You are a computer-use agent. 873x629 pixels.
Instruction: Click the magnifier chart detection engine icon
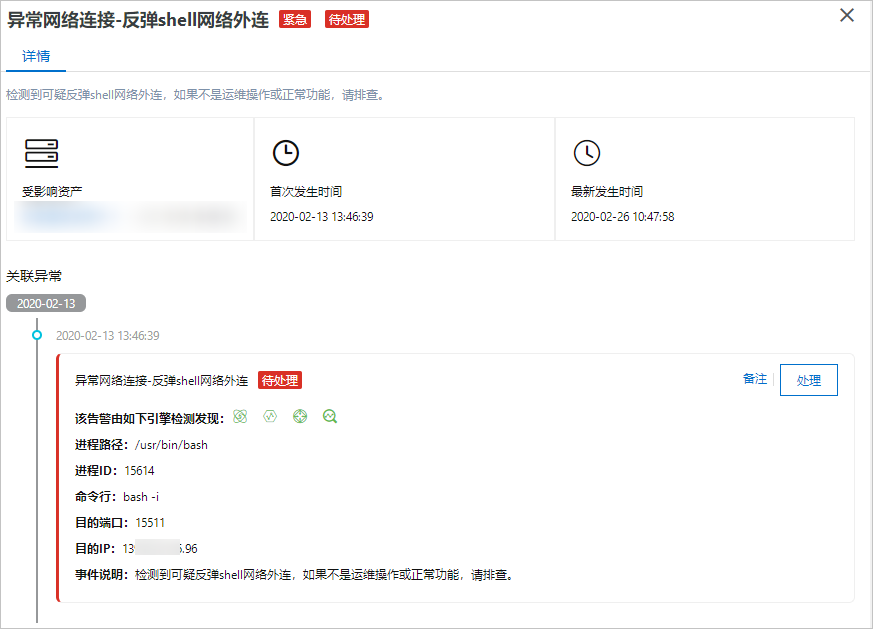click(330, 416)
